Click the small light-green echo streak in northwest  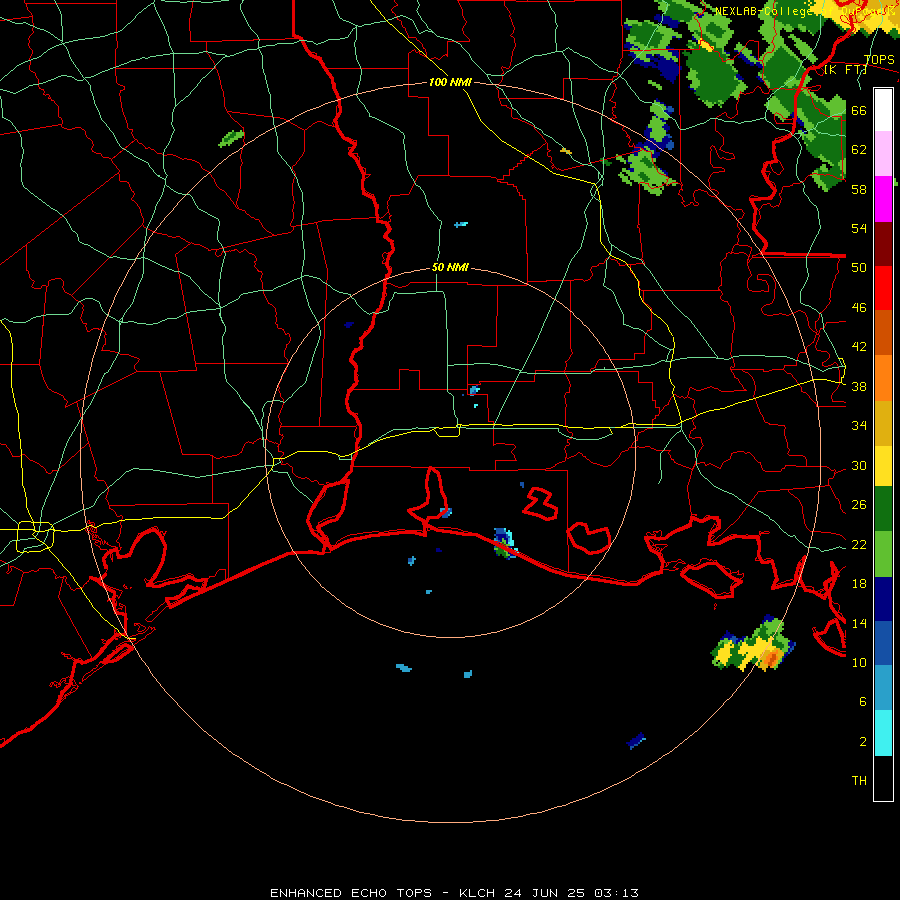point(231,138)
